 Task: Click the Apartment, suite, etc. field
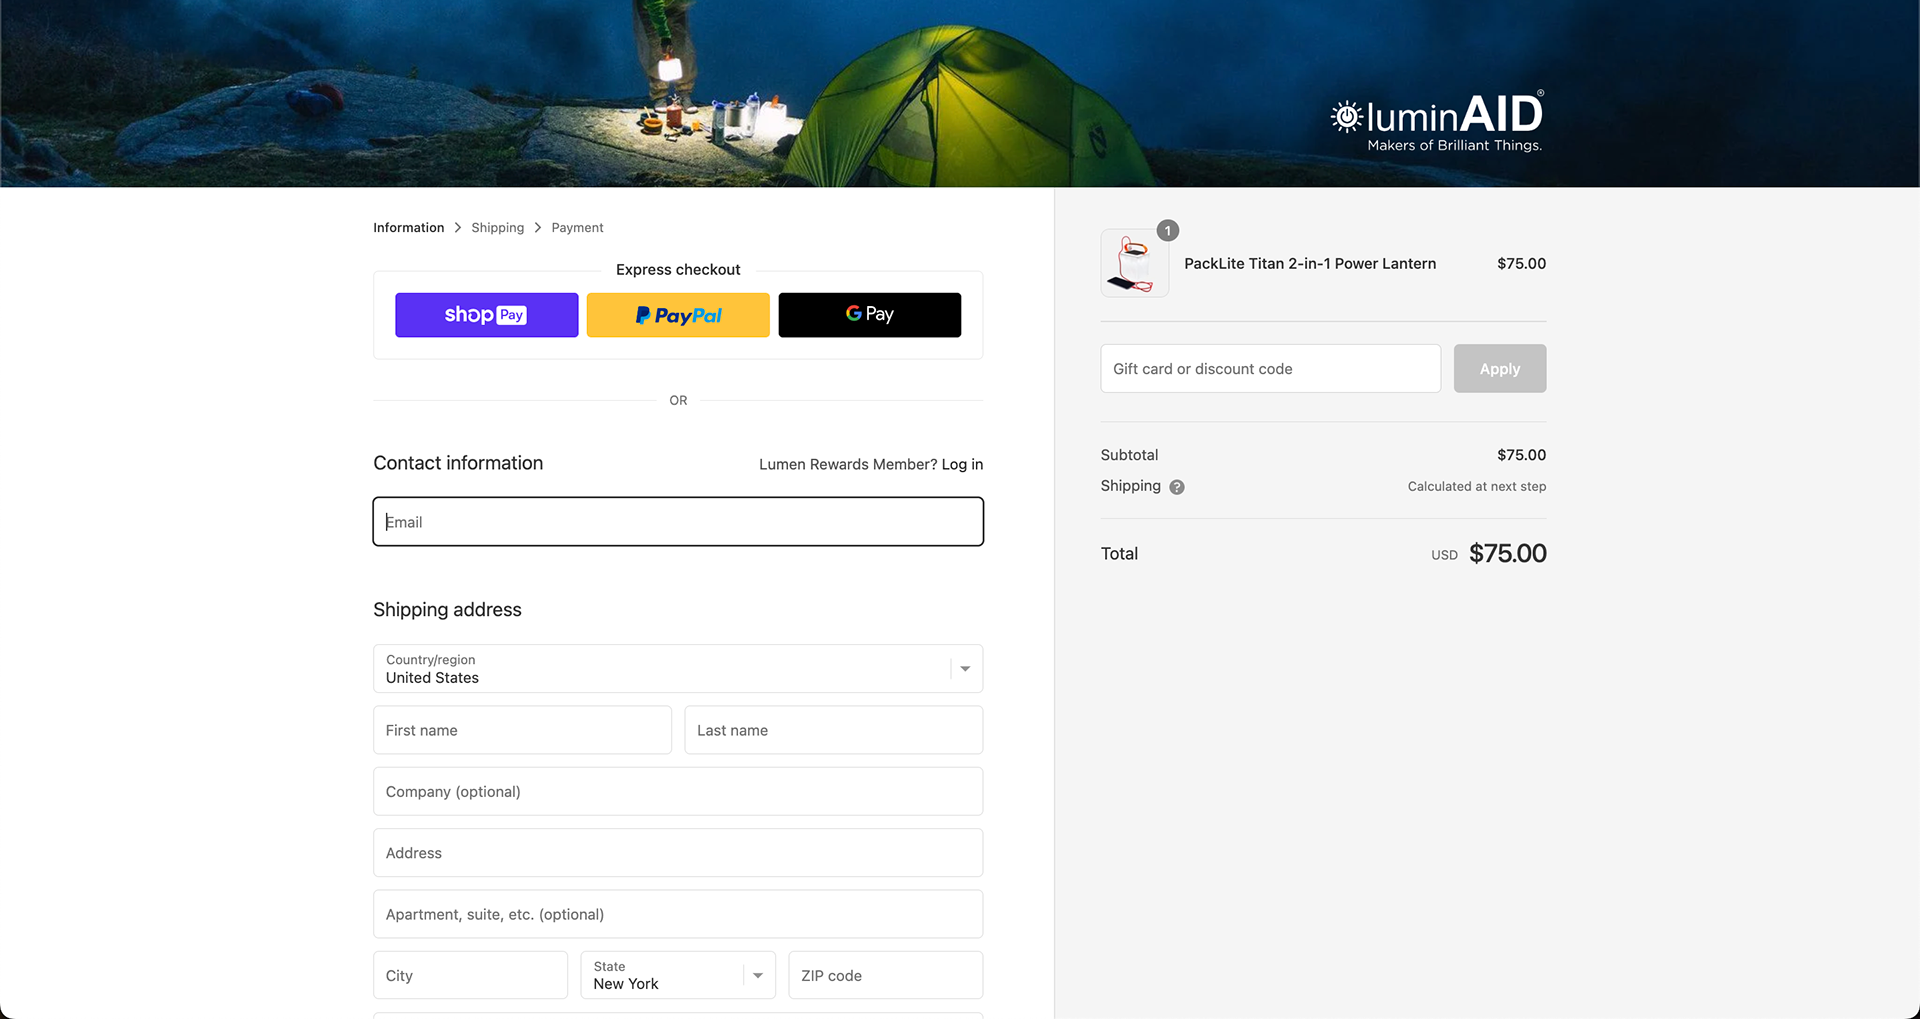click(678, 914)
